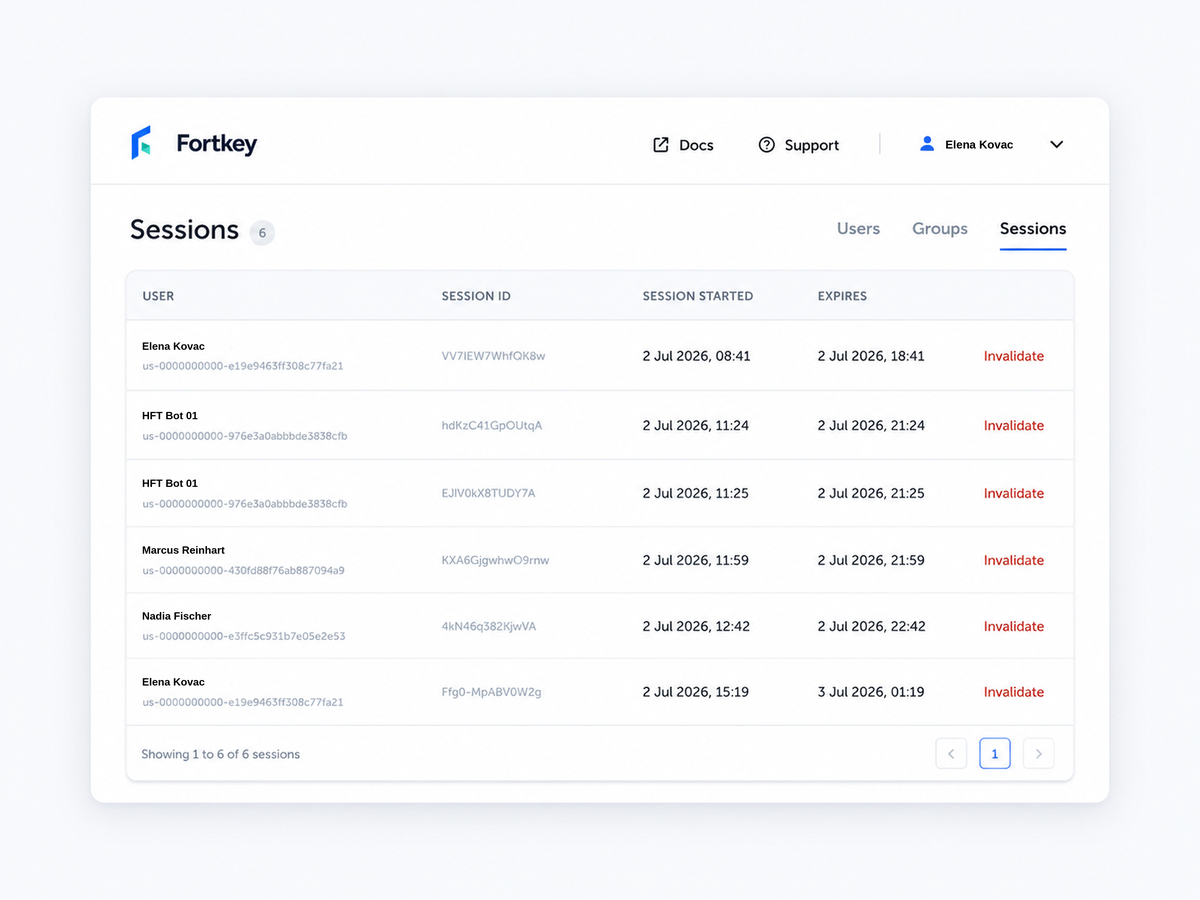Click start time 2 Jul 2026, 12:42
Screen dimensions: 1200x900
[696, 626]
